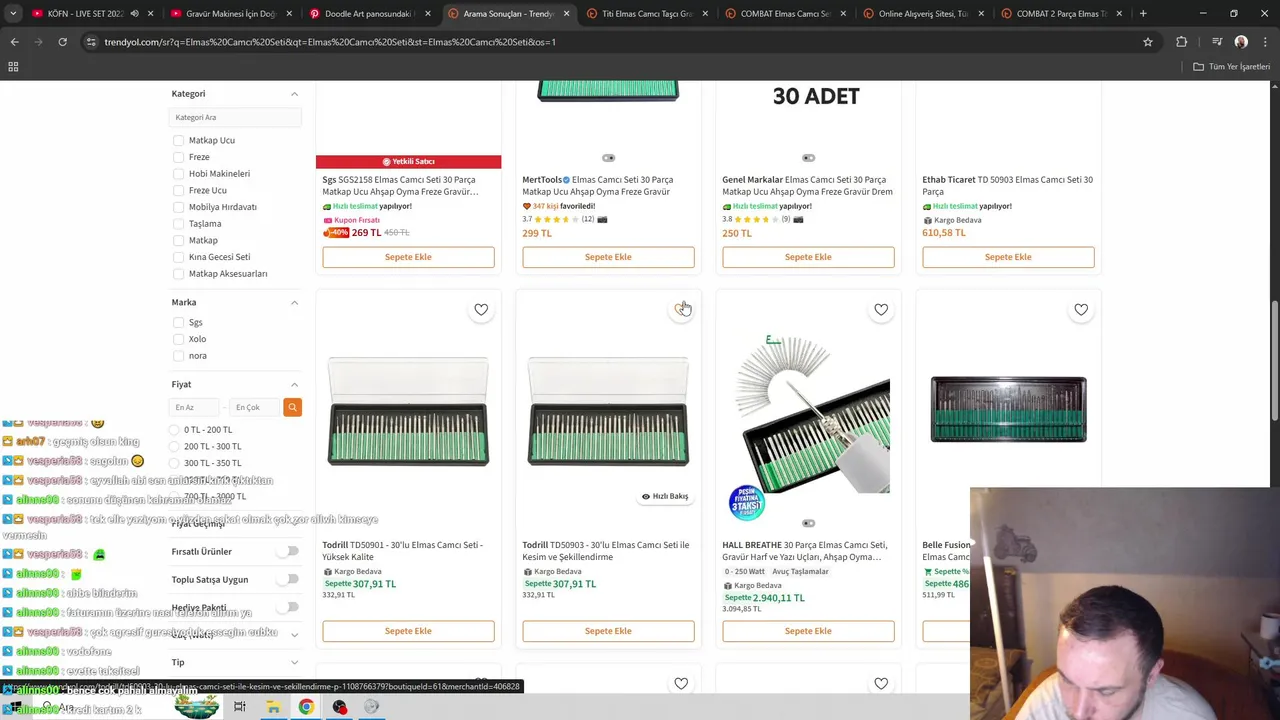
Task: Switch to the Titi Elmas Camcı Taşçı tab
Action: 644,14
